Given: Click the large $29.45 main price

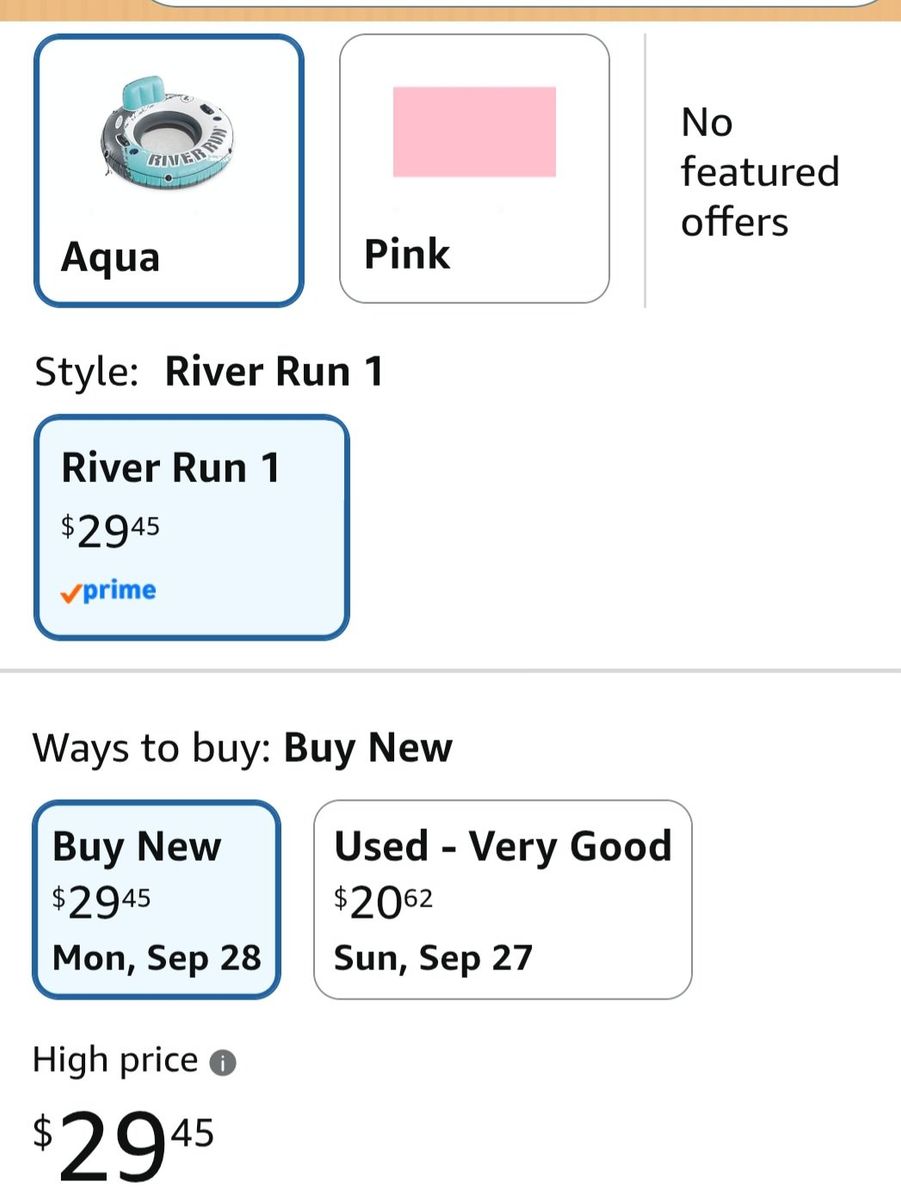Looking at the screenshot, I should pos(124,1140).
